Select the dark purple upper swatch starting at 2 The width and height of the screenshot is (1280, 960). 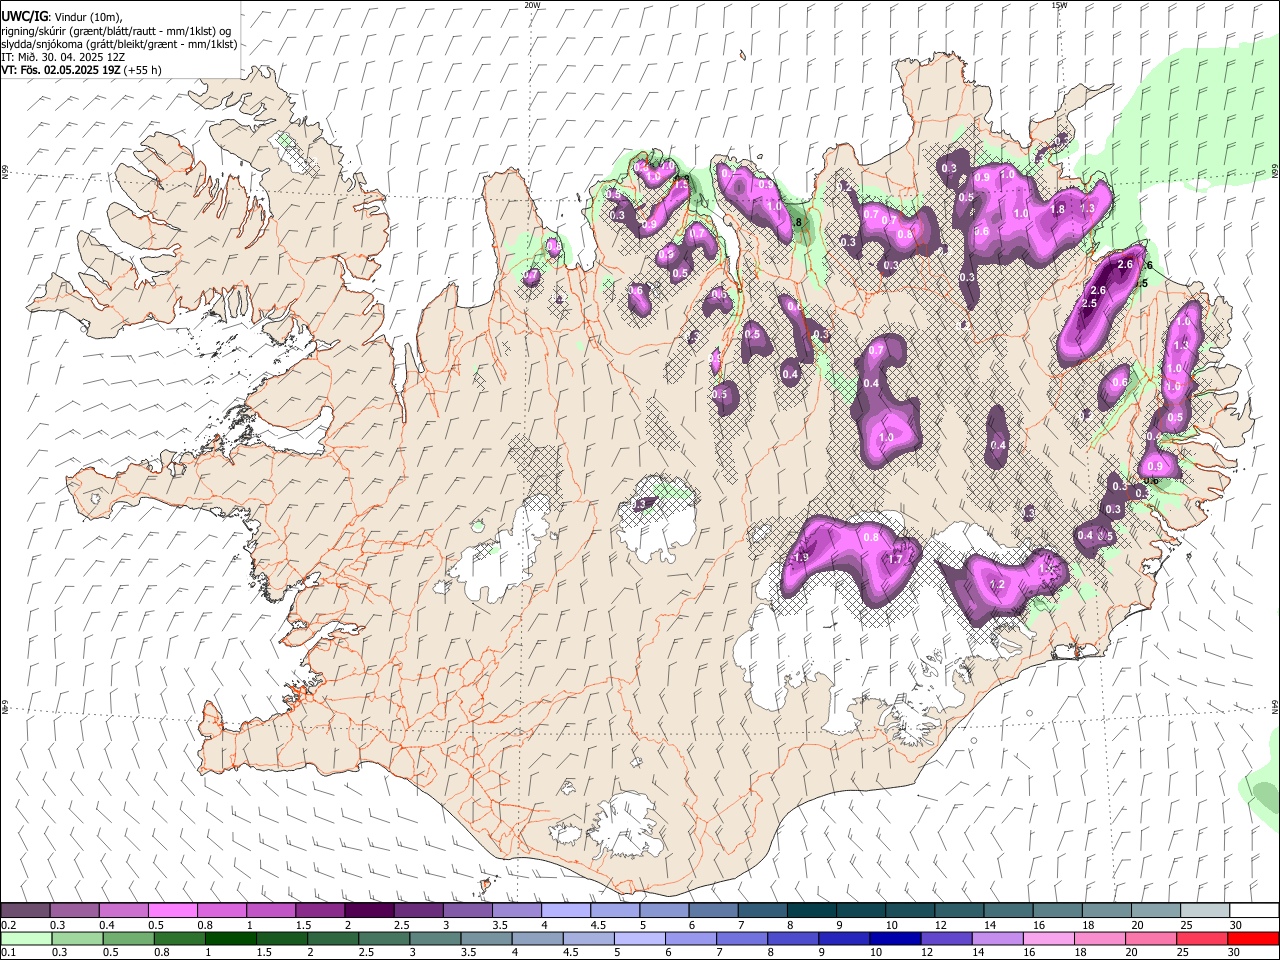(x=369, y=910)
